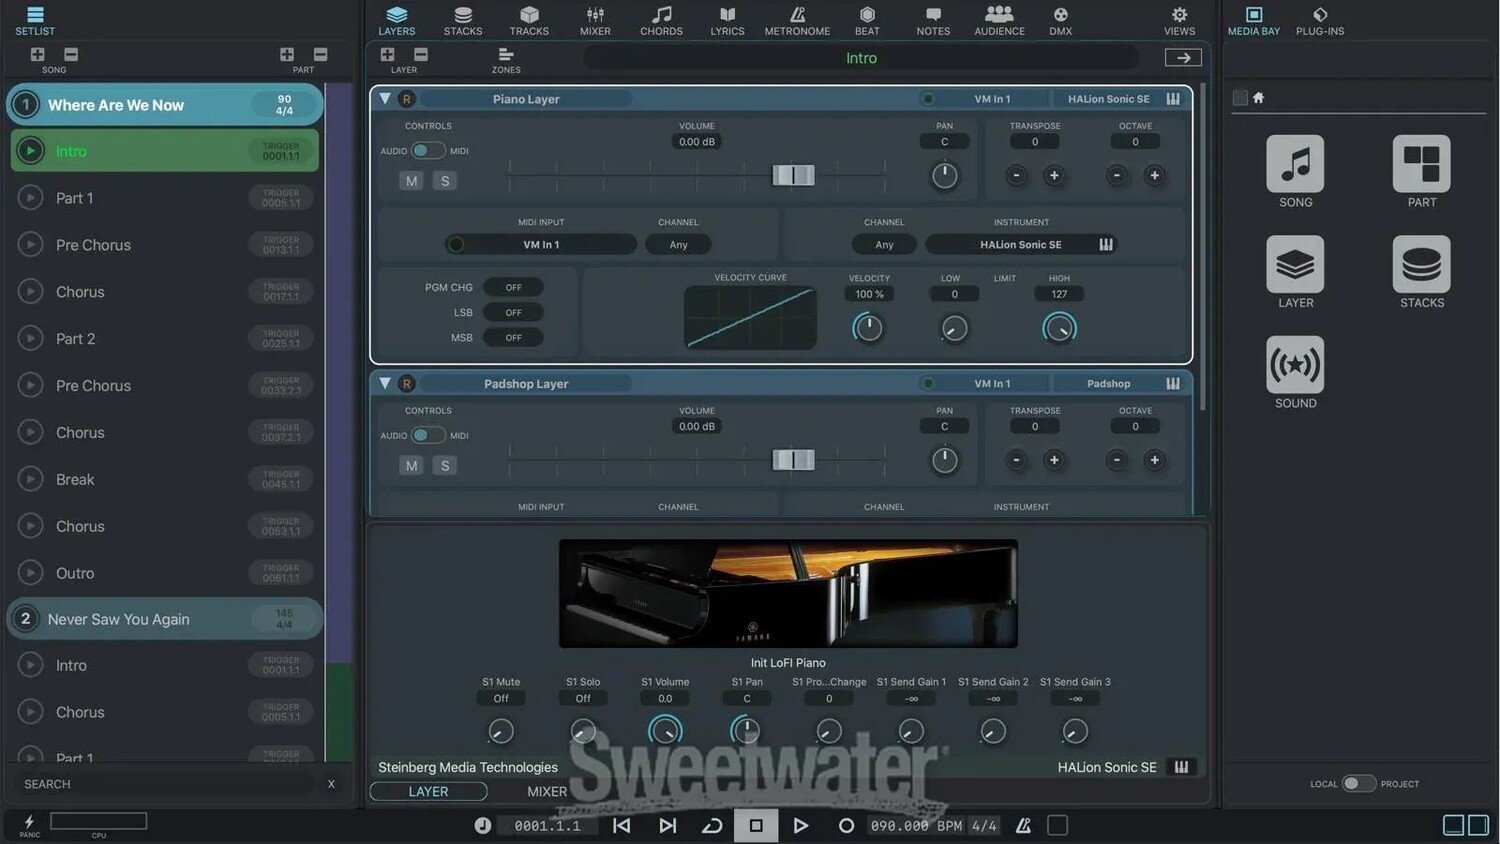The image size is (1500, 844).
Task: Mute the Padshop Layer
Action: coord(411,466)
